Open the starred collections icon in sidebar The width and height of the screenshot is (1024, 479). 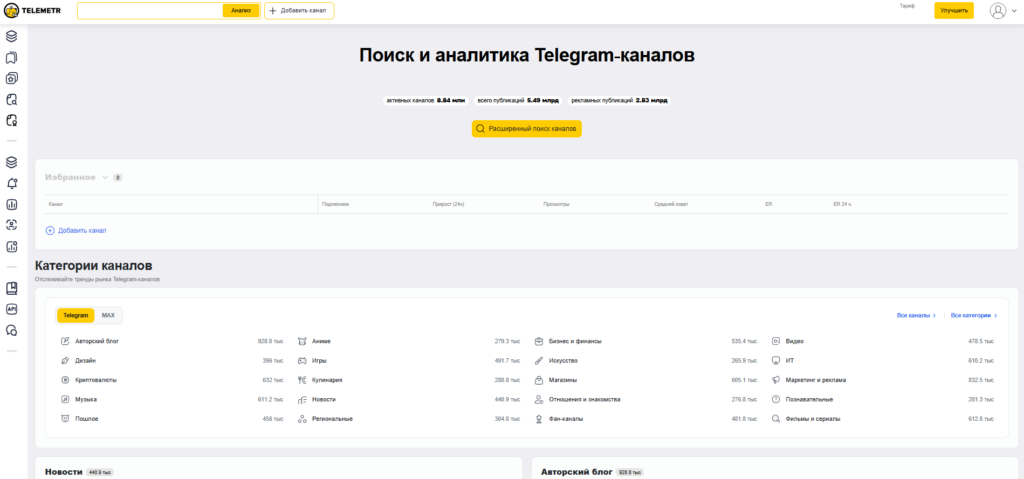coord(11,78)
